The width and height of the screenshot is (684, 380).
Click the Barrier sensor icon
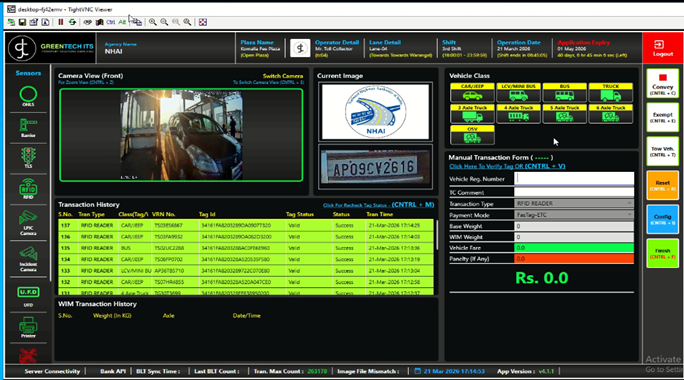[x=28, y=126]
